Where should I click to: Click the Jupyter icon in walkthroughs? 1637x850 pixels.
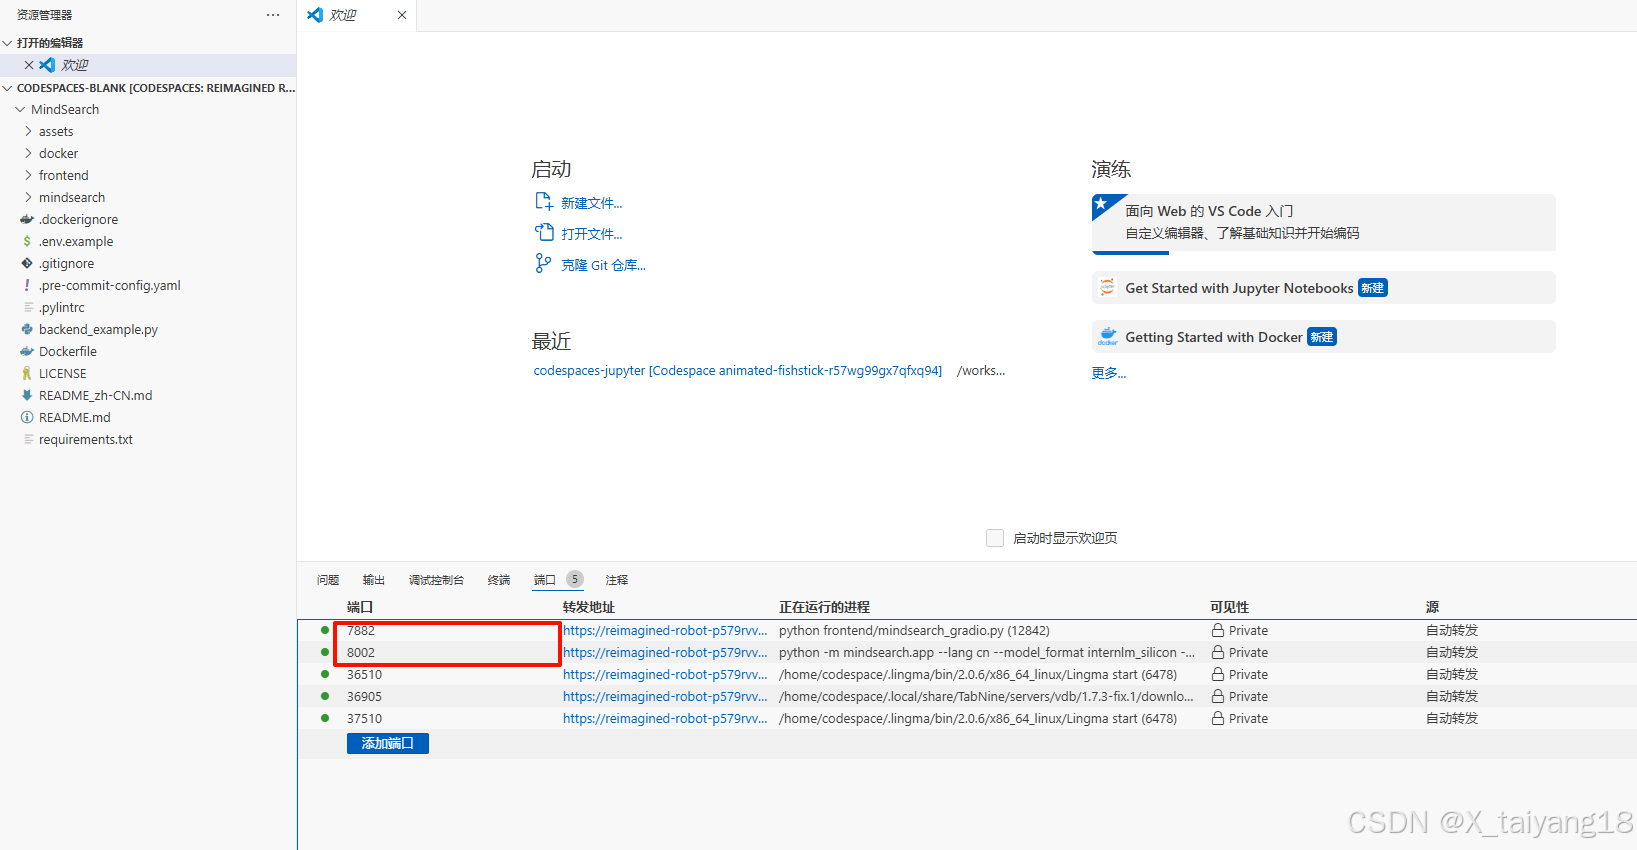coord(1107,288)
